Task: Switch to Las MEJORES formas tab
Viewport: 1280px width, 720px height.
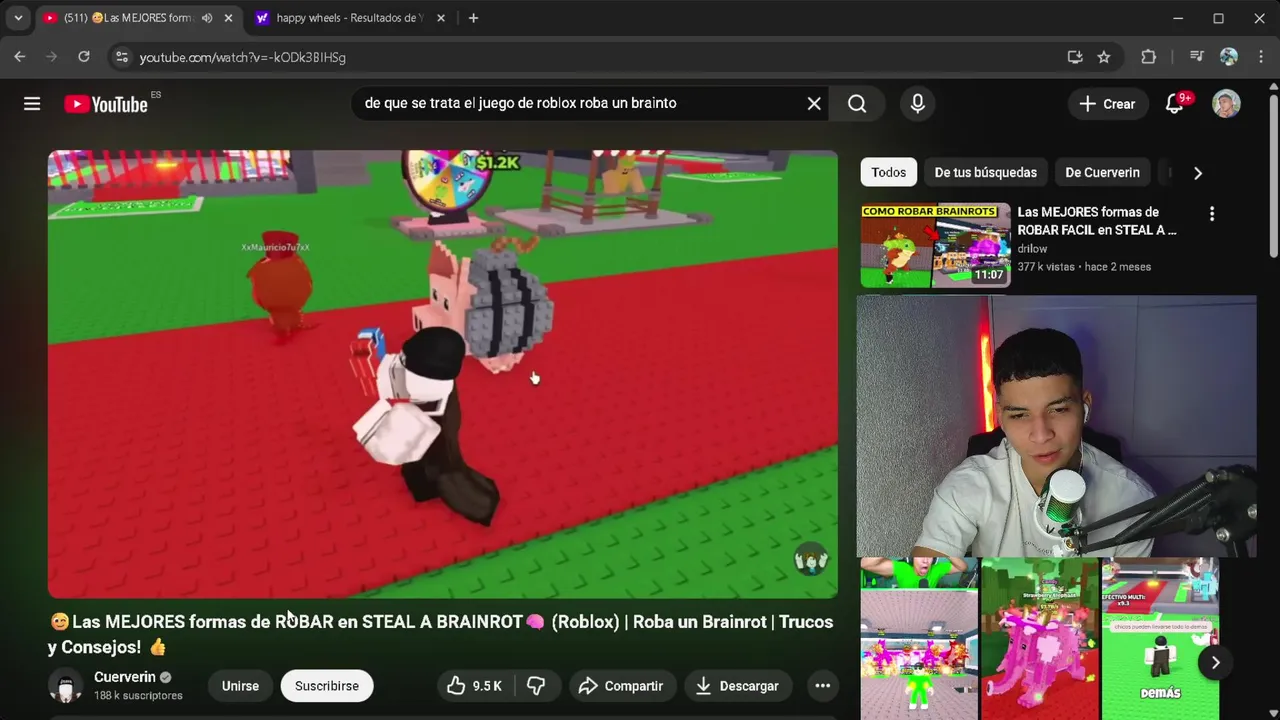Action: point(128,18)
